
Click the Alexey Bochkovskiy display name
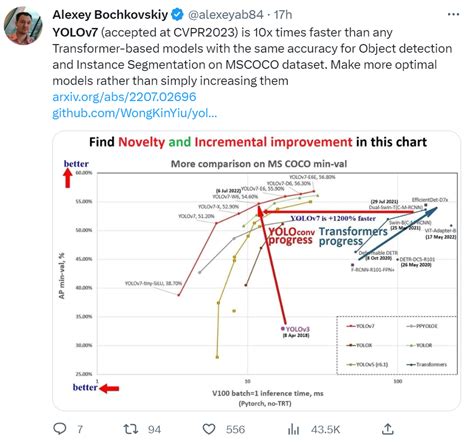point(110,15)
